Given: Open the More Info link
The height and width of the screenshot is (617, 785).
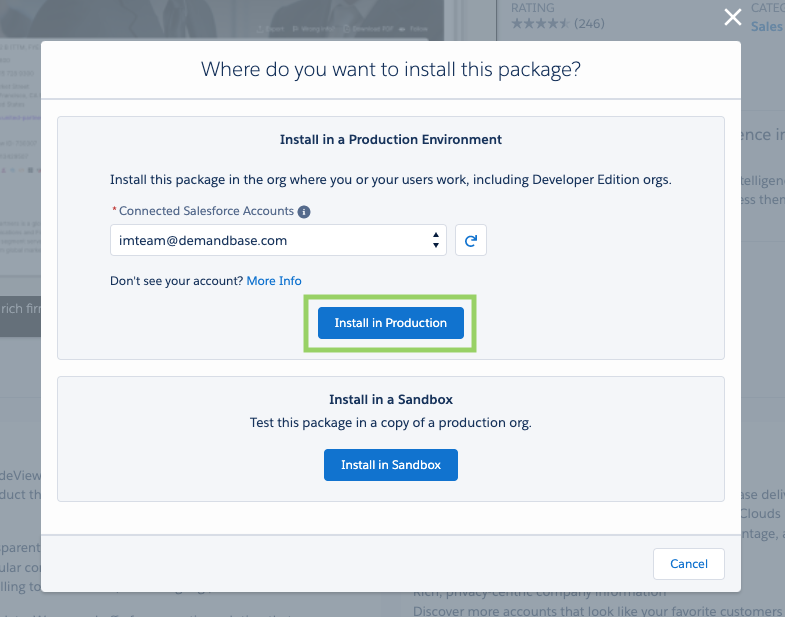Looking at the screenshot, I should point(274,281).
